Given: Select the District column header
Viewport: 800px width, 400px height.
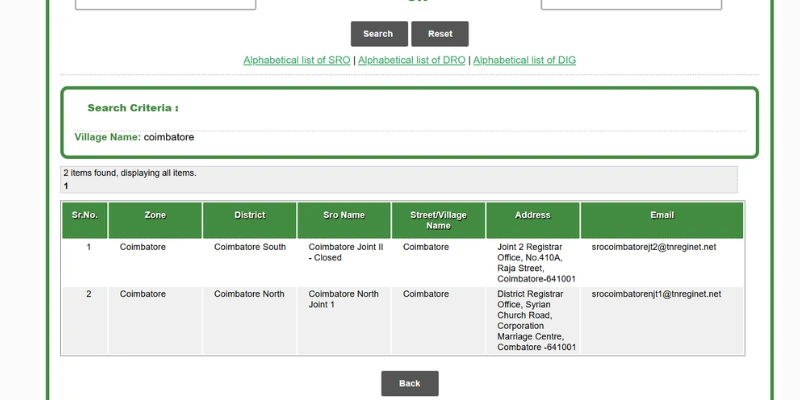Looking at the screenshot, I should coord(249,220).
